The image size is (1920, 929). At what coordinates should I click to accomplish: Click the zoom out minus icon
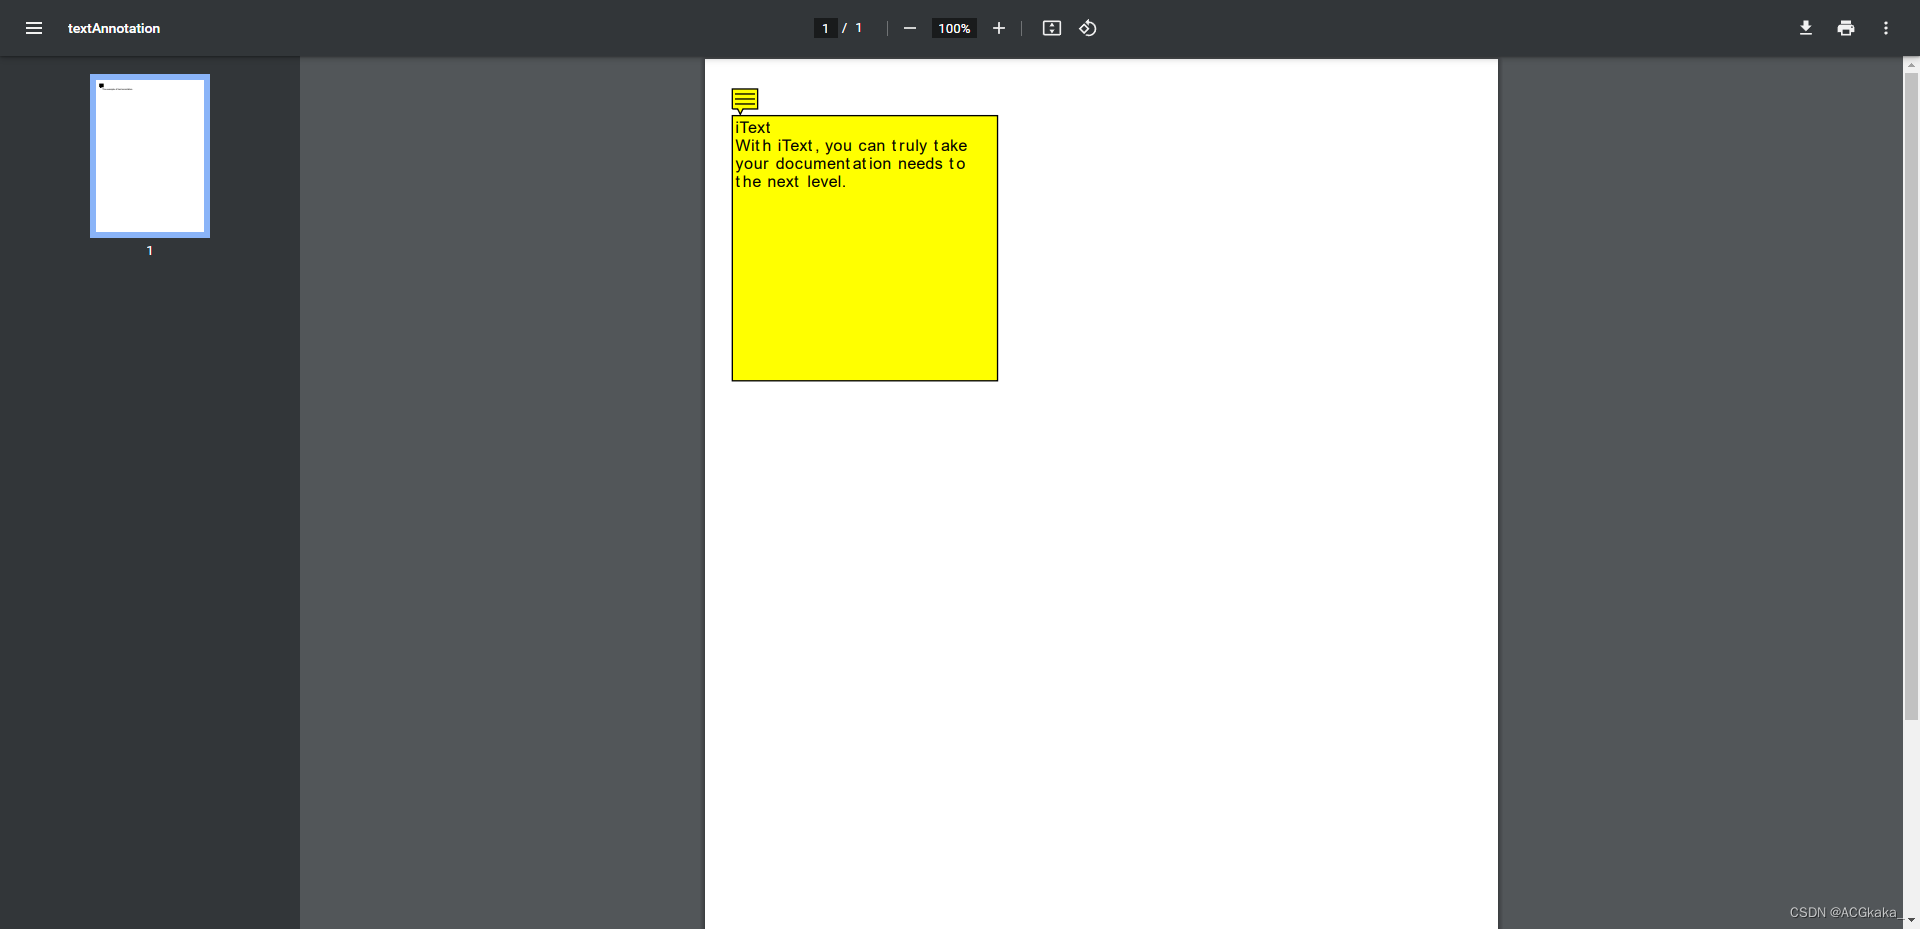[x=910, y=28]
